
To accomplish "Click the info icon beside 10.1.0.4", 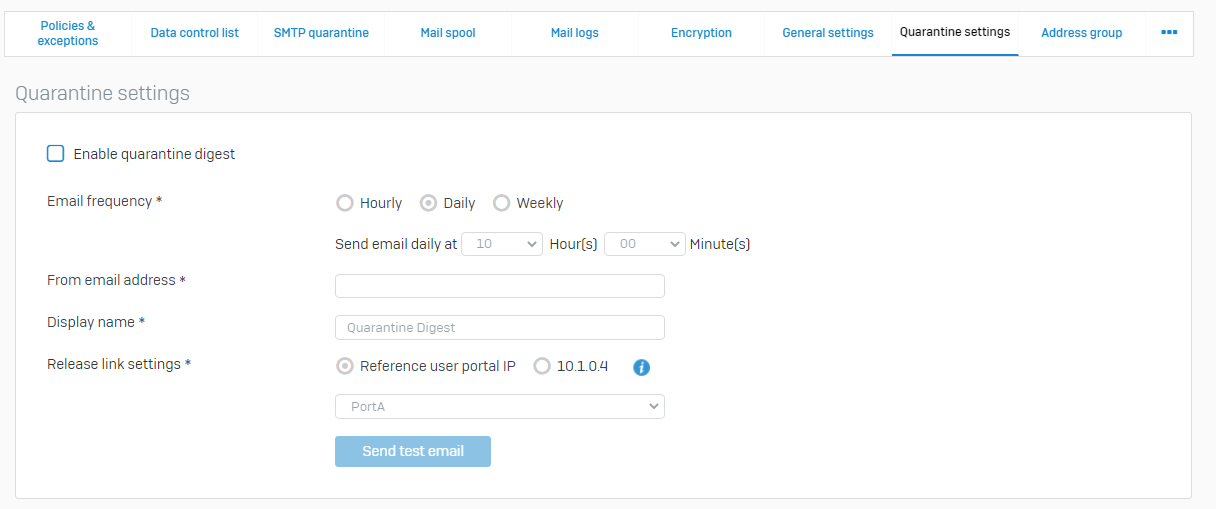I will (642, 367).
